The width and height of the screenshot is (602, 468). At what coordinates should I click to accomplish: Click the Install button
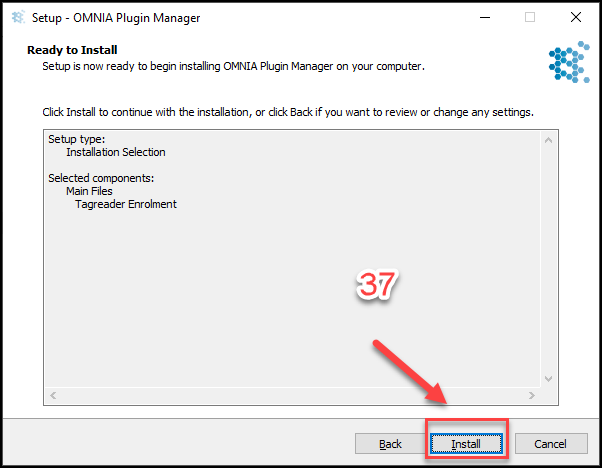[x=466, y=444]
